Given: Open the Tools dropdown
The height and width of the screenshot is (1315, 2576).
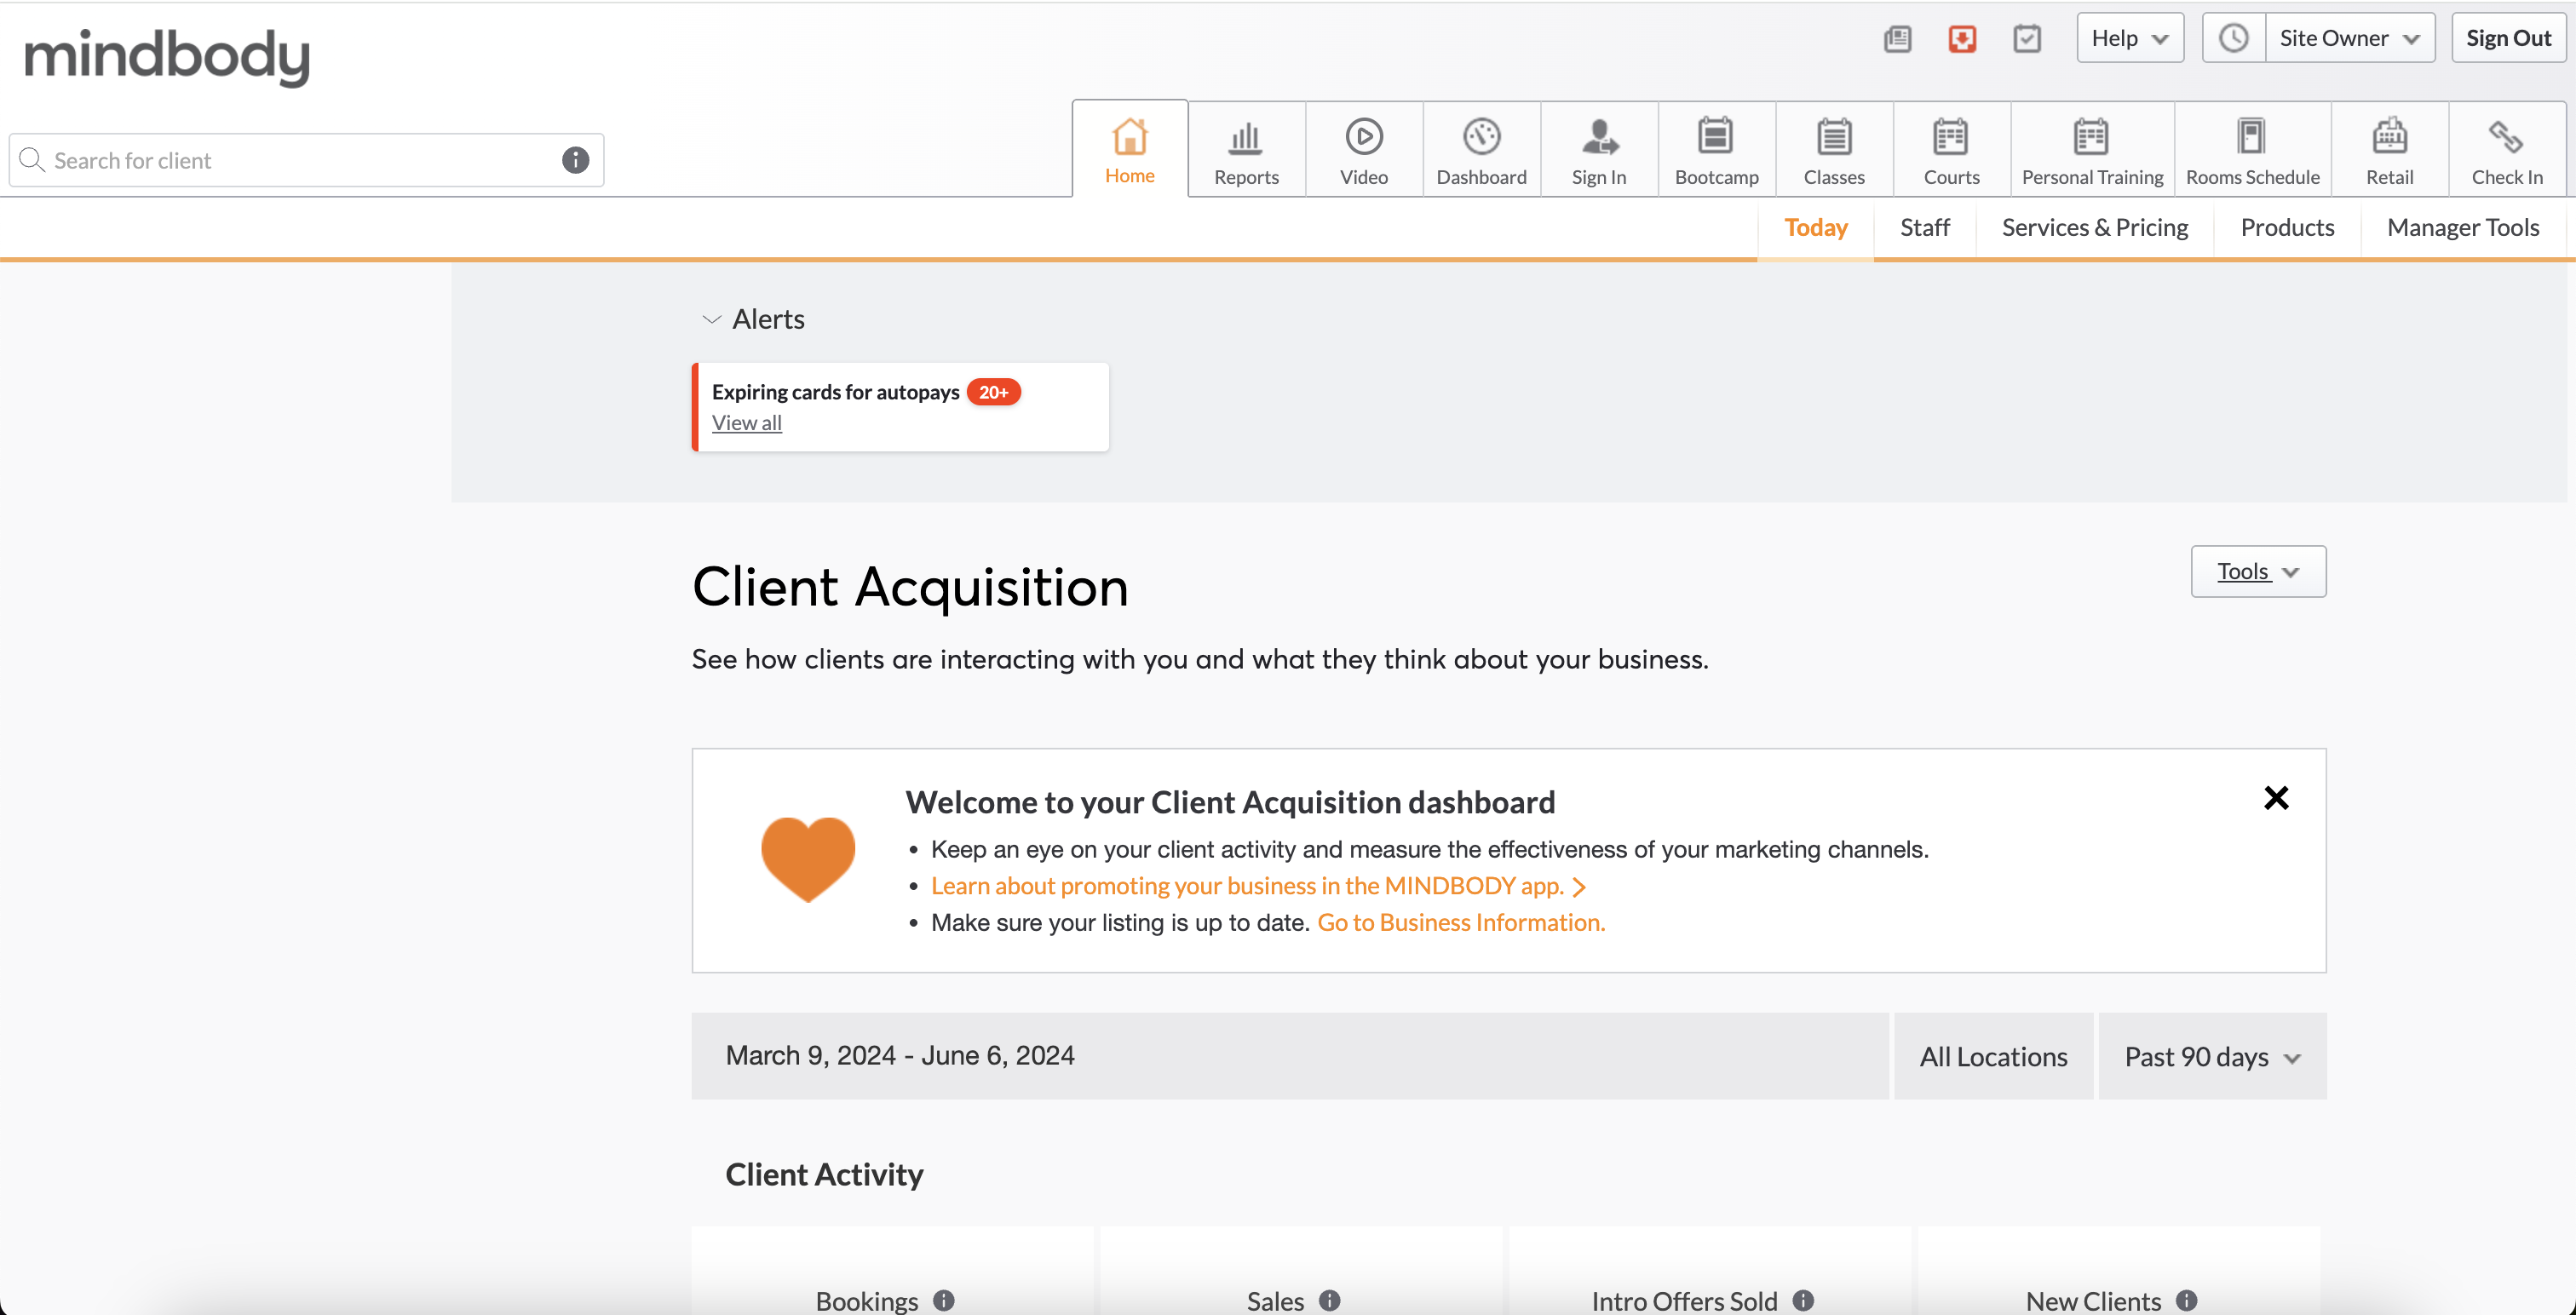Looking at the screenshot, I should tap(2257, 571).
